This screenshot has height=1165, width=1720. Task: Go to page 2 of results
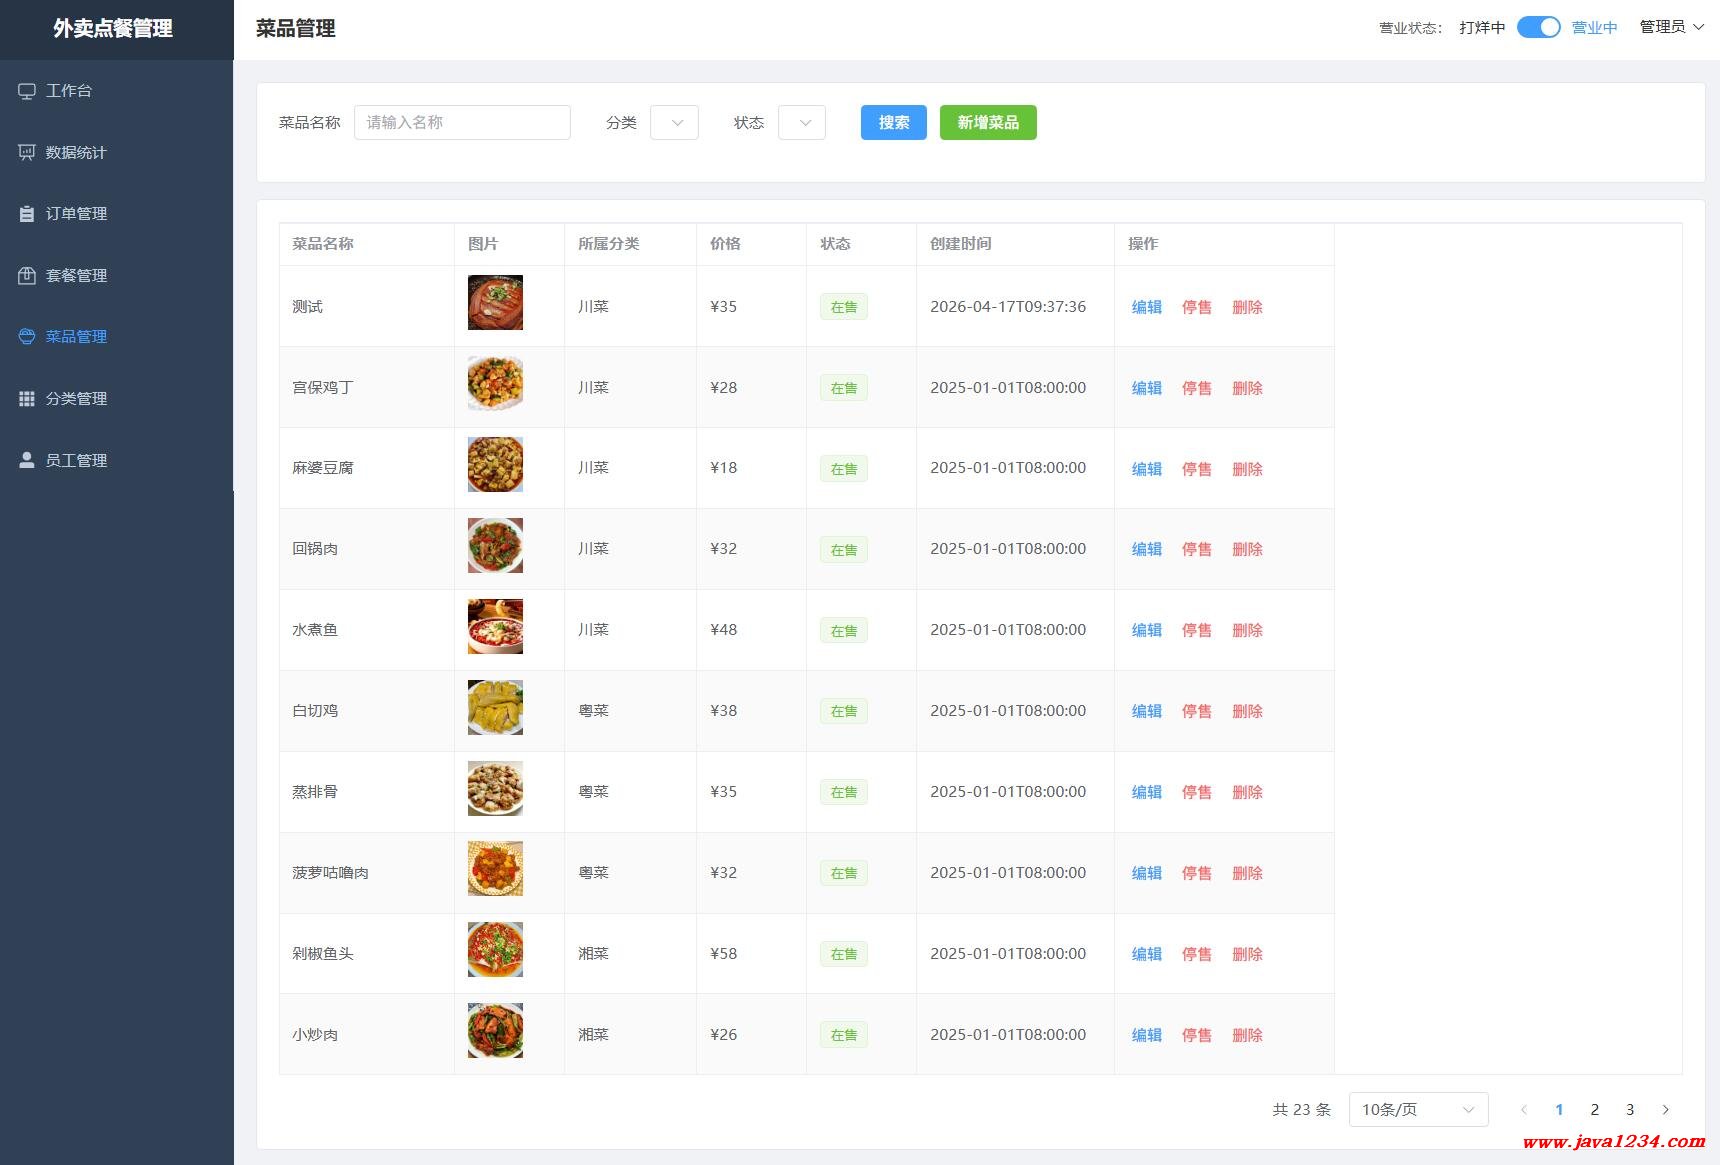(x=1594, y=1109)
